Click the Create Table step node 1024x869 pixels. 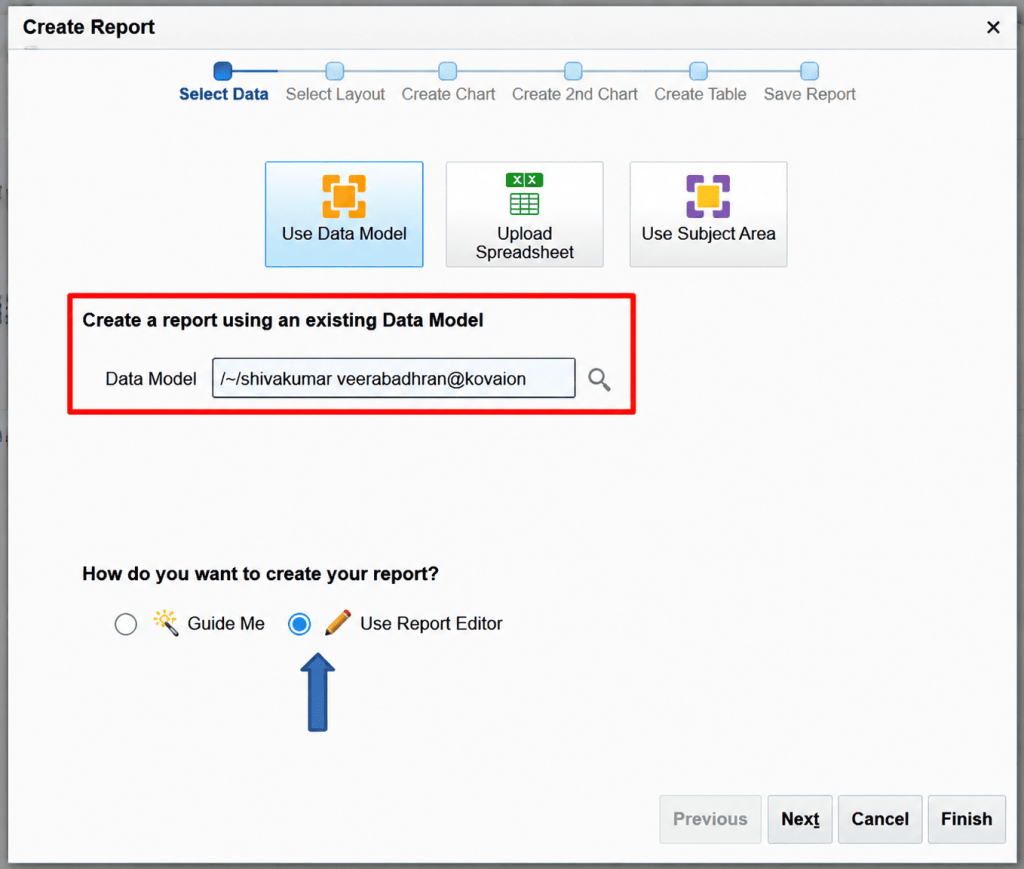tap(698, 71)
